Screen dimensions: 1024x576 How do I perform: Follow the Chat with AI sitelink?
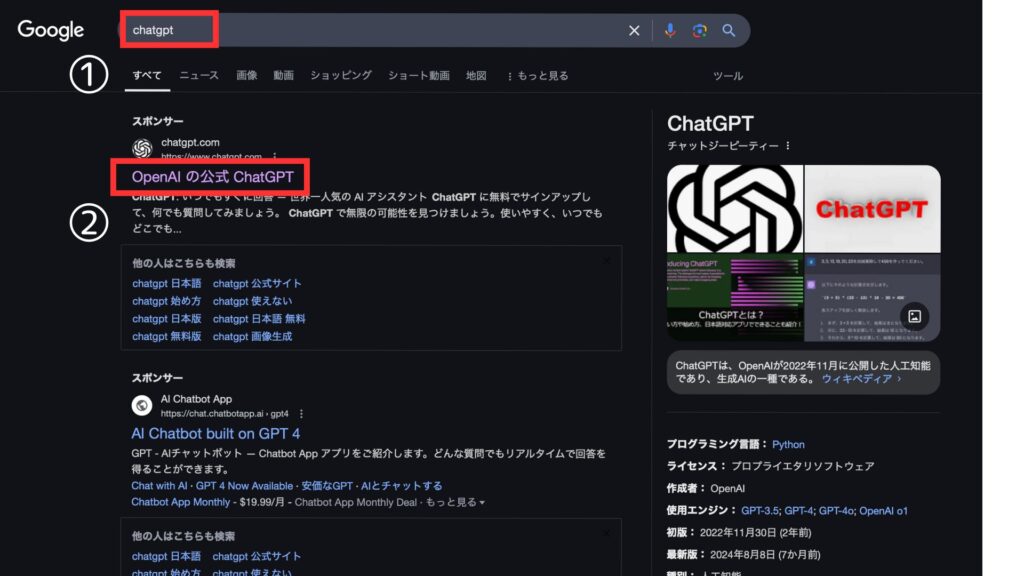coord(159,486)
